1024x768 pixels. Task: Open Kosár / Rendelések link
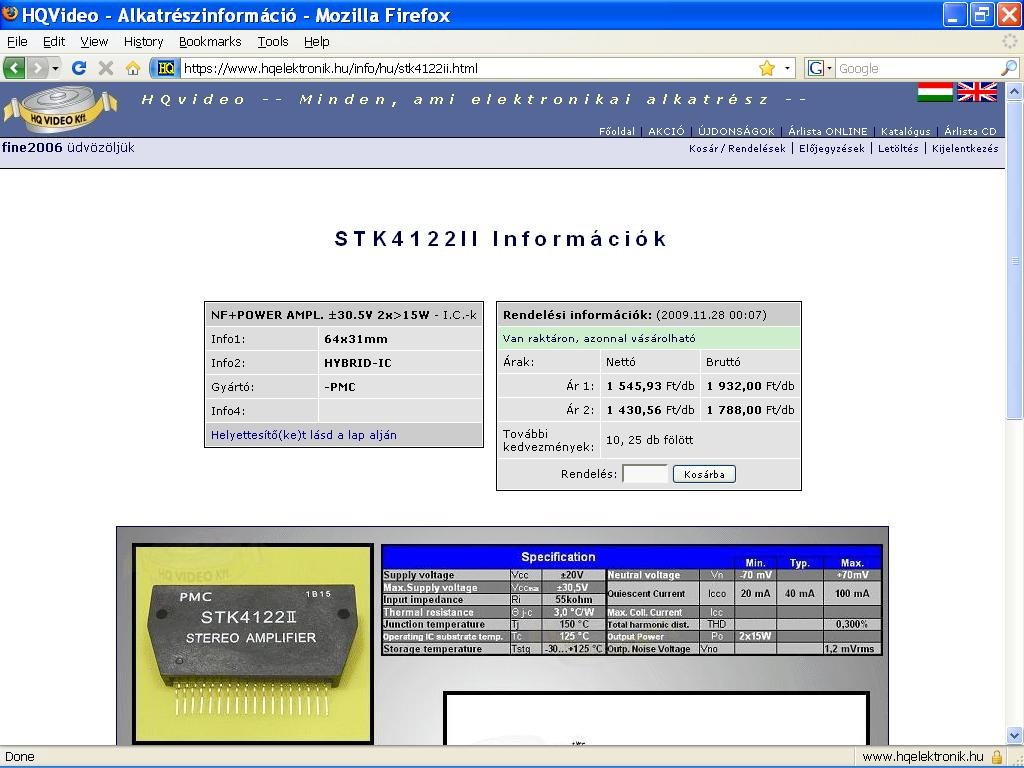(737, 148)
